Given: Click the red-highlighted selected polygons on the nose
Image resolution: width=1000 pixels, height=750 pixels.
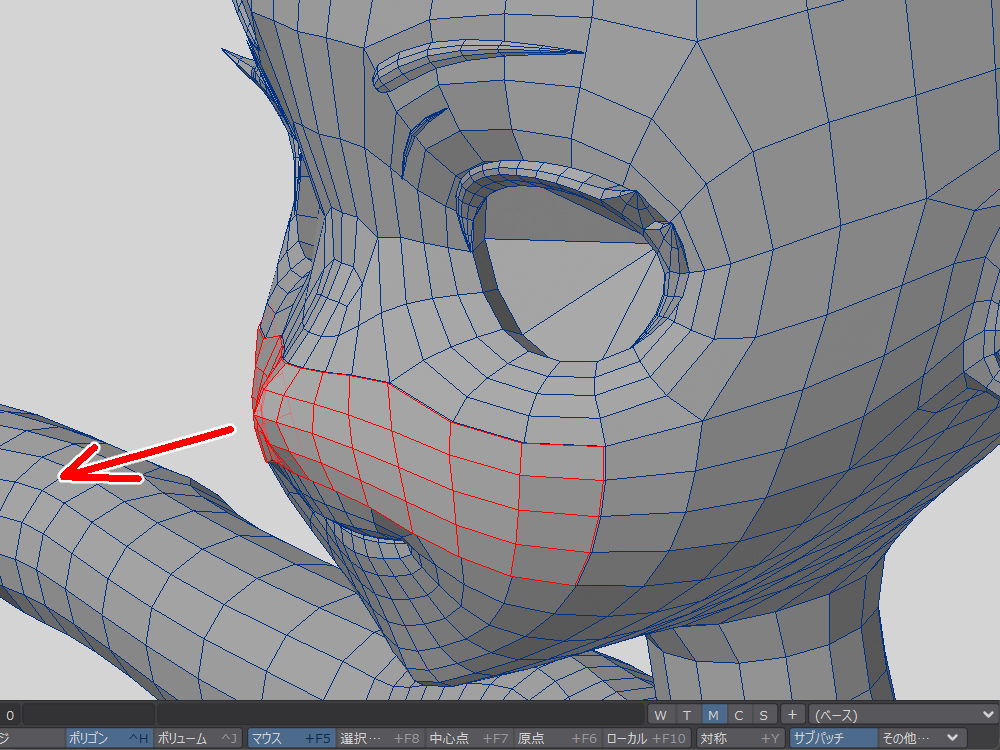Looking at the screenshot, I should [430, 470].
